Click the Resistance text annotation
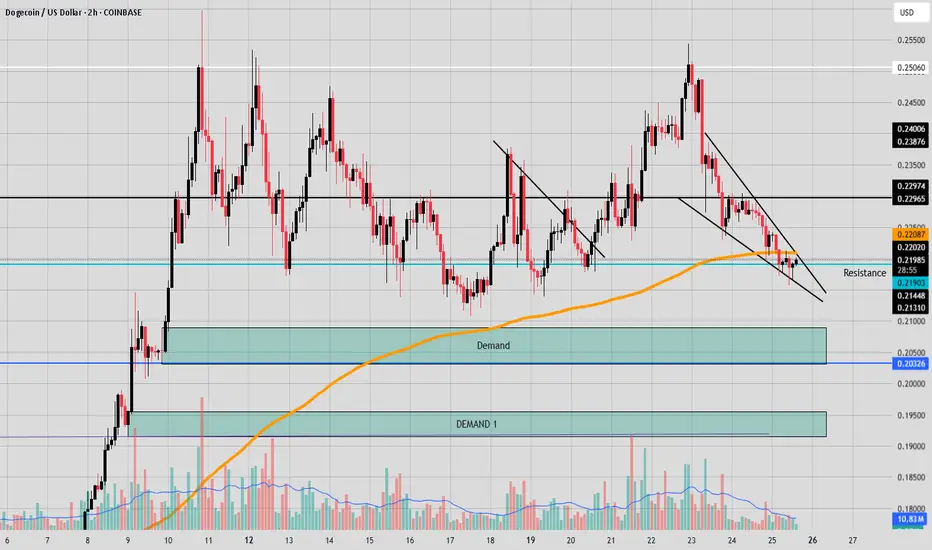This screenshot has height=550, width=932. coord(864,273)
